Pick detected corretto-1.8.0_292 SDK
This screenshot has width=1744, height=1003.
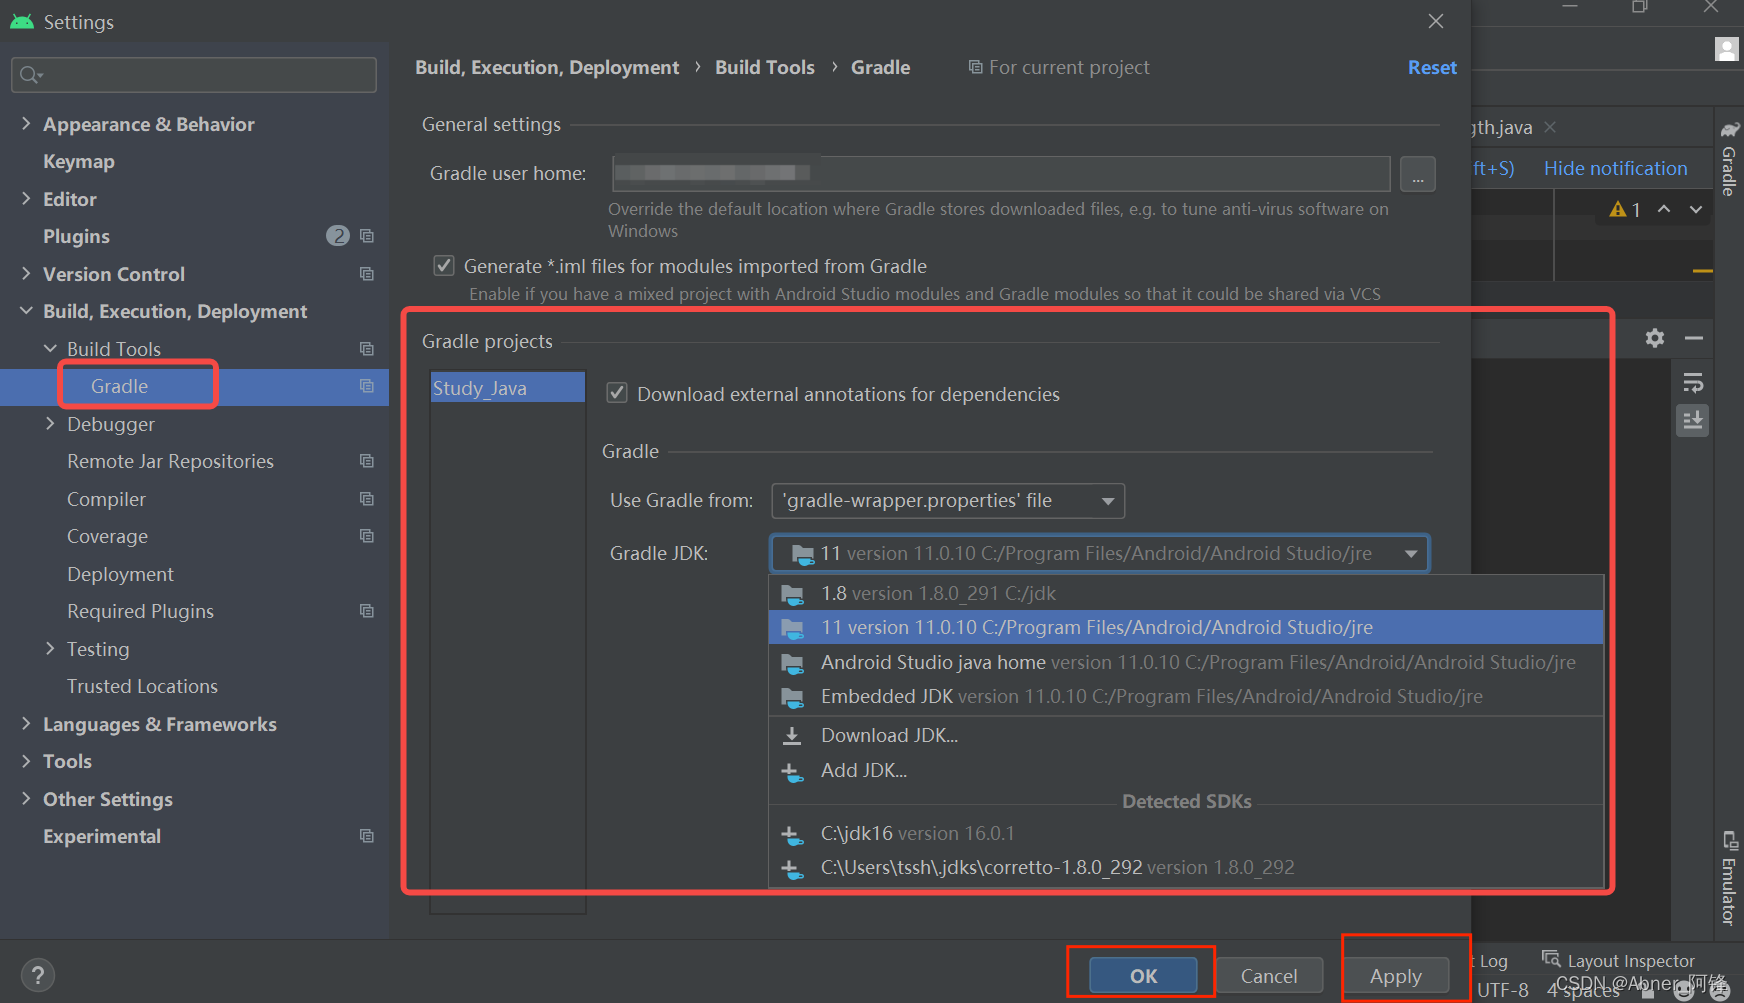1186,868
